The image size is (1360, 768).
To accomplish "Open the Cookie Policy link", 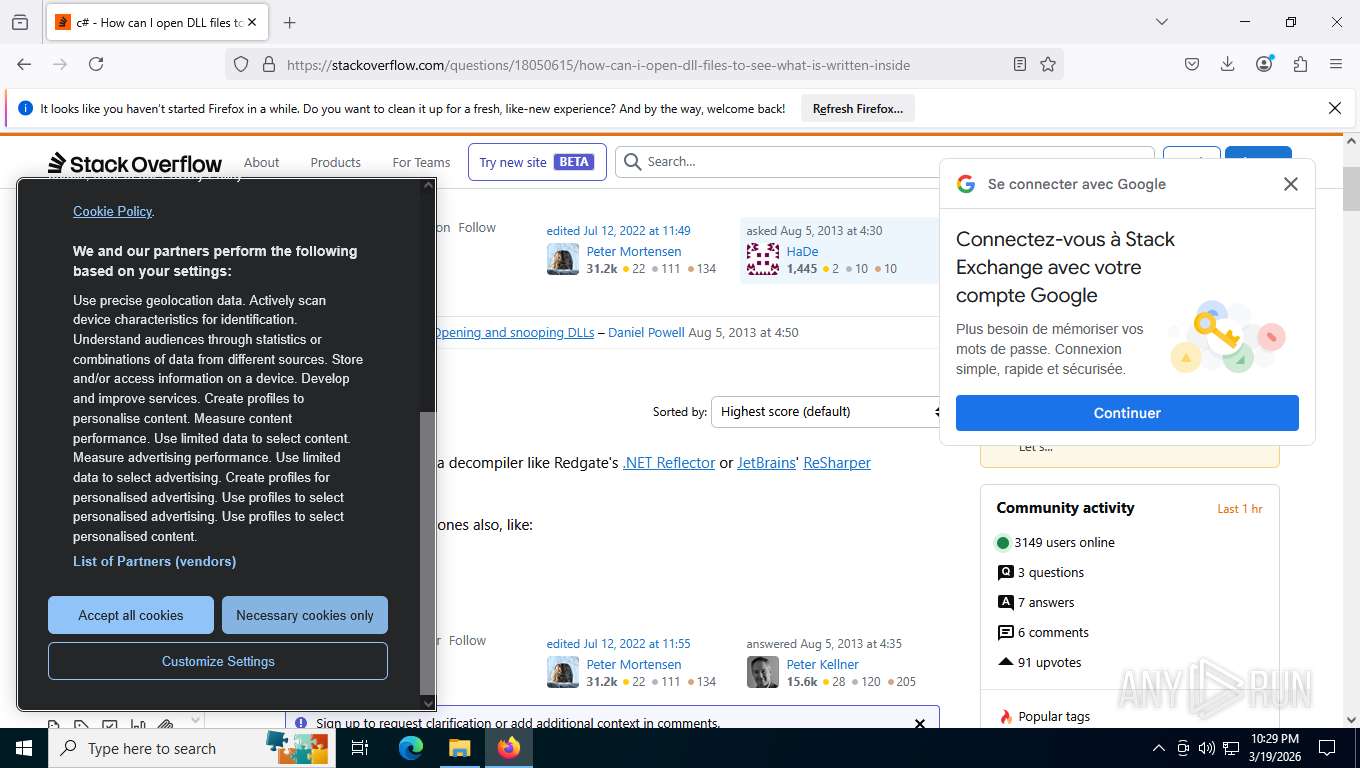I will pos(112,211).
